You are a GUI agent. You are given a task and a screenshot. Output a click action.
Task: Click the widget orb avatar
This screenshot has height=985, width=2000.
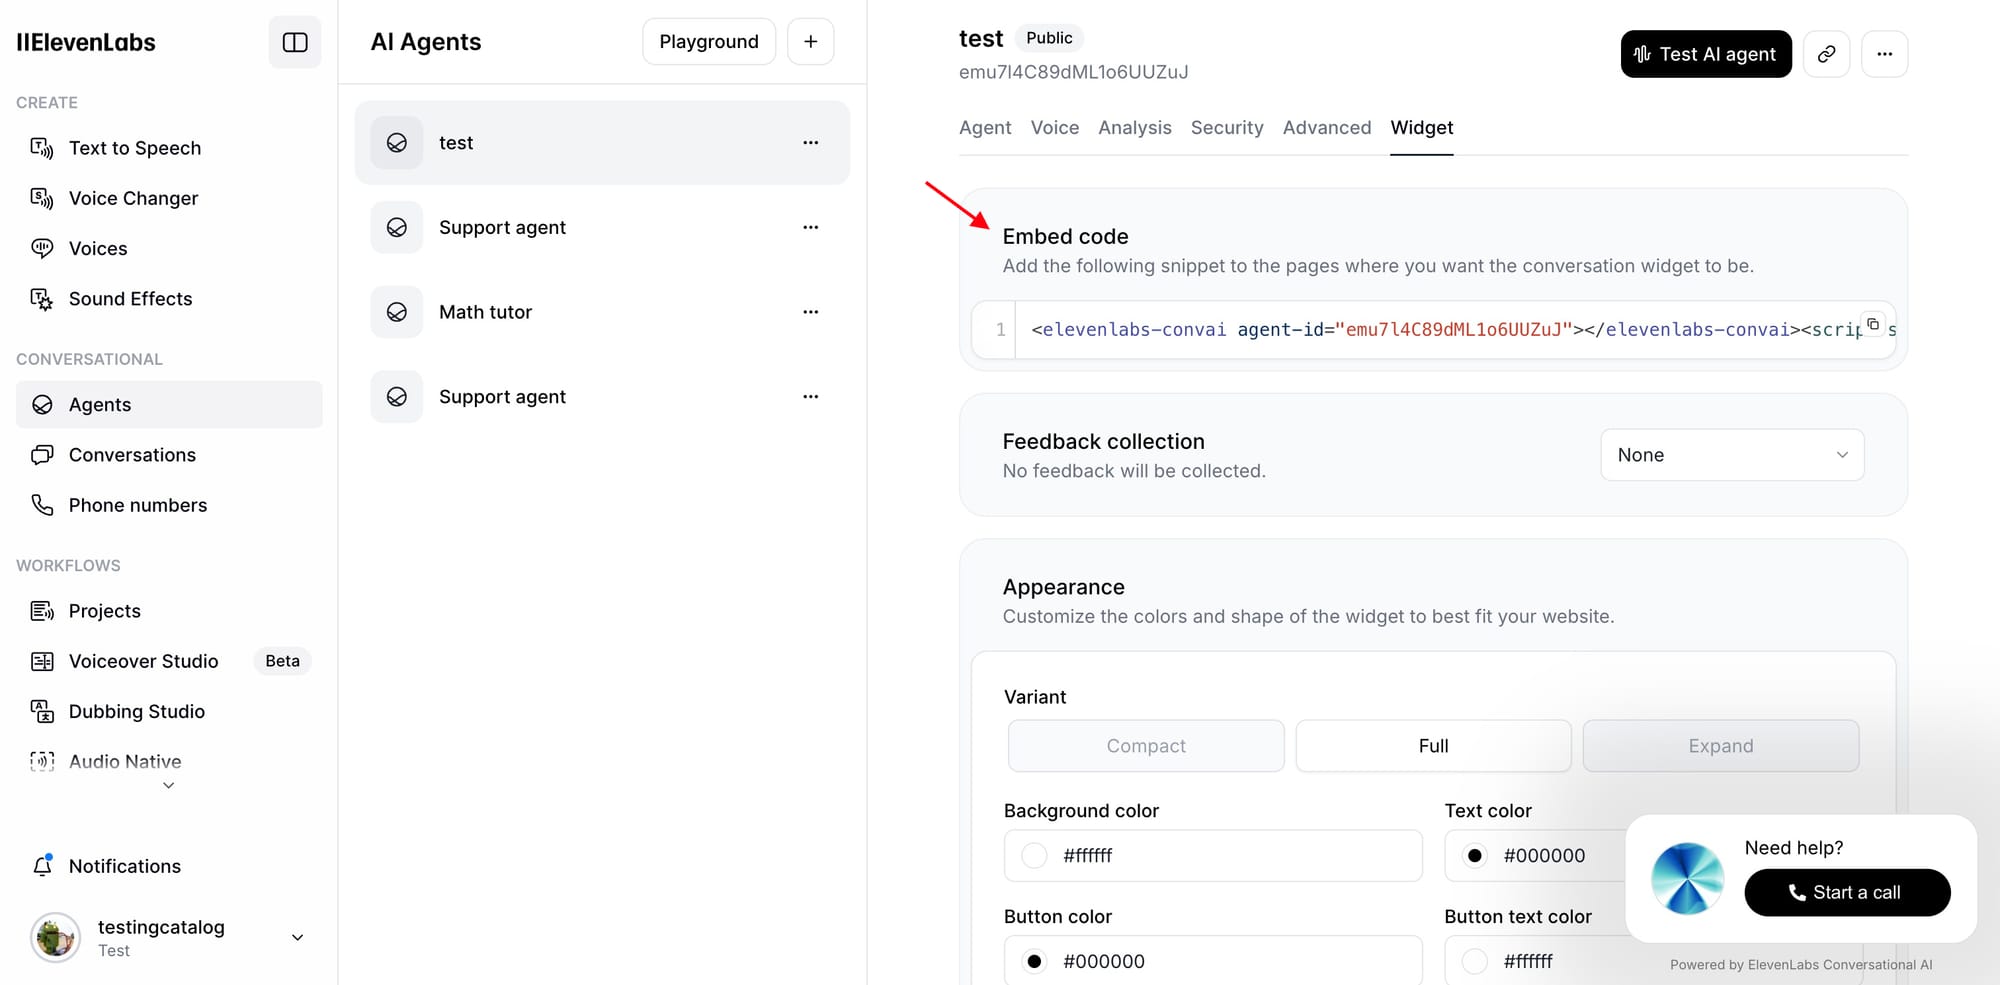tap(1688, 879)
